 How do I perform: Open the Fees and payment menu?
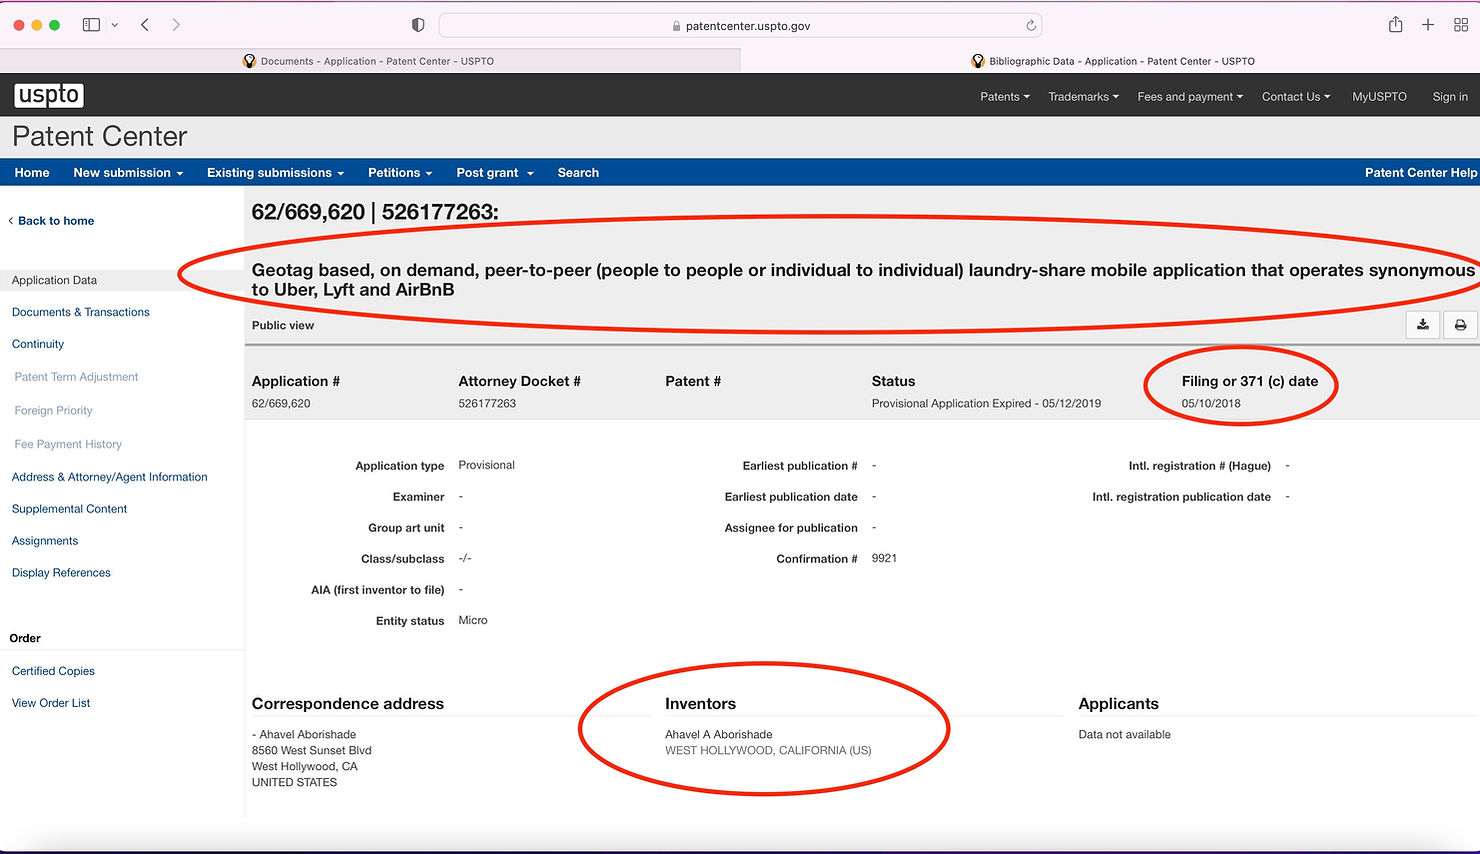1190,97
